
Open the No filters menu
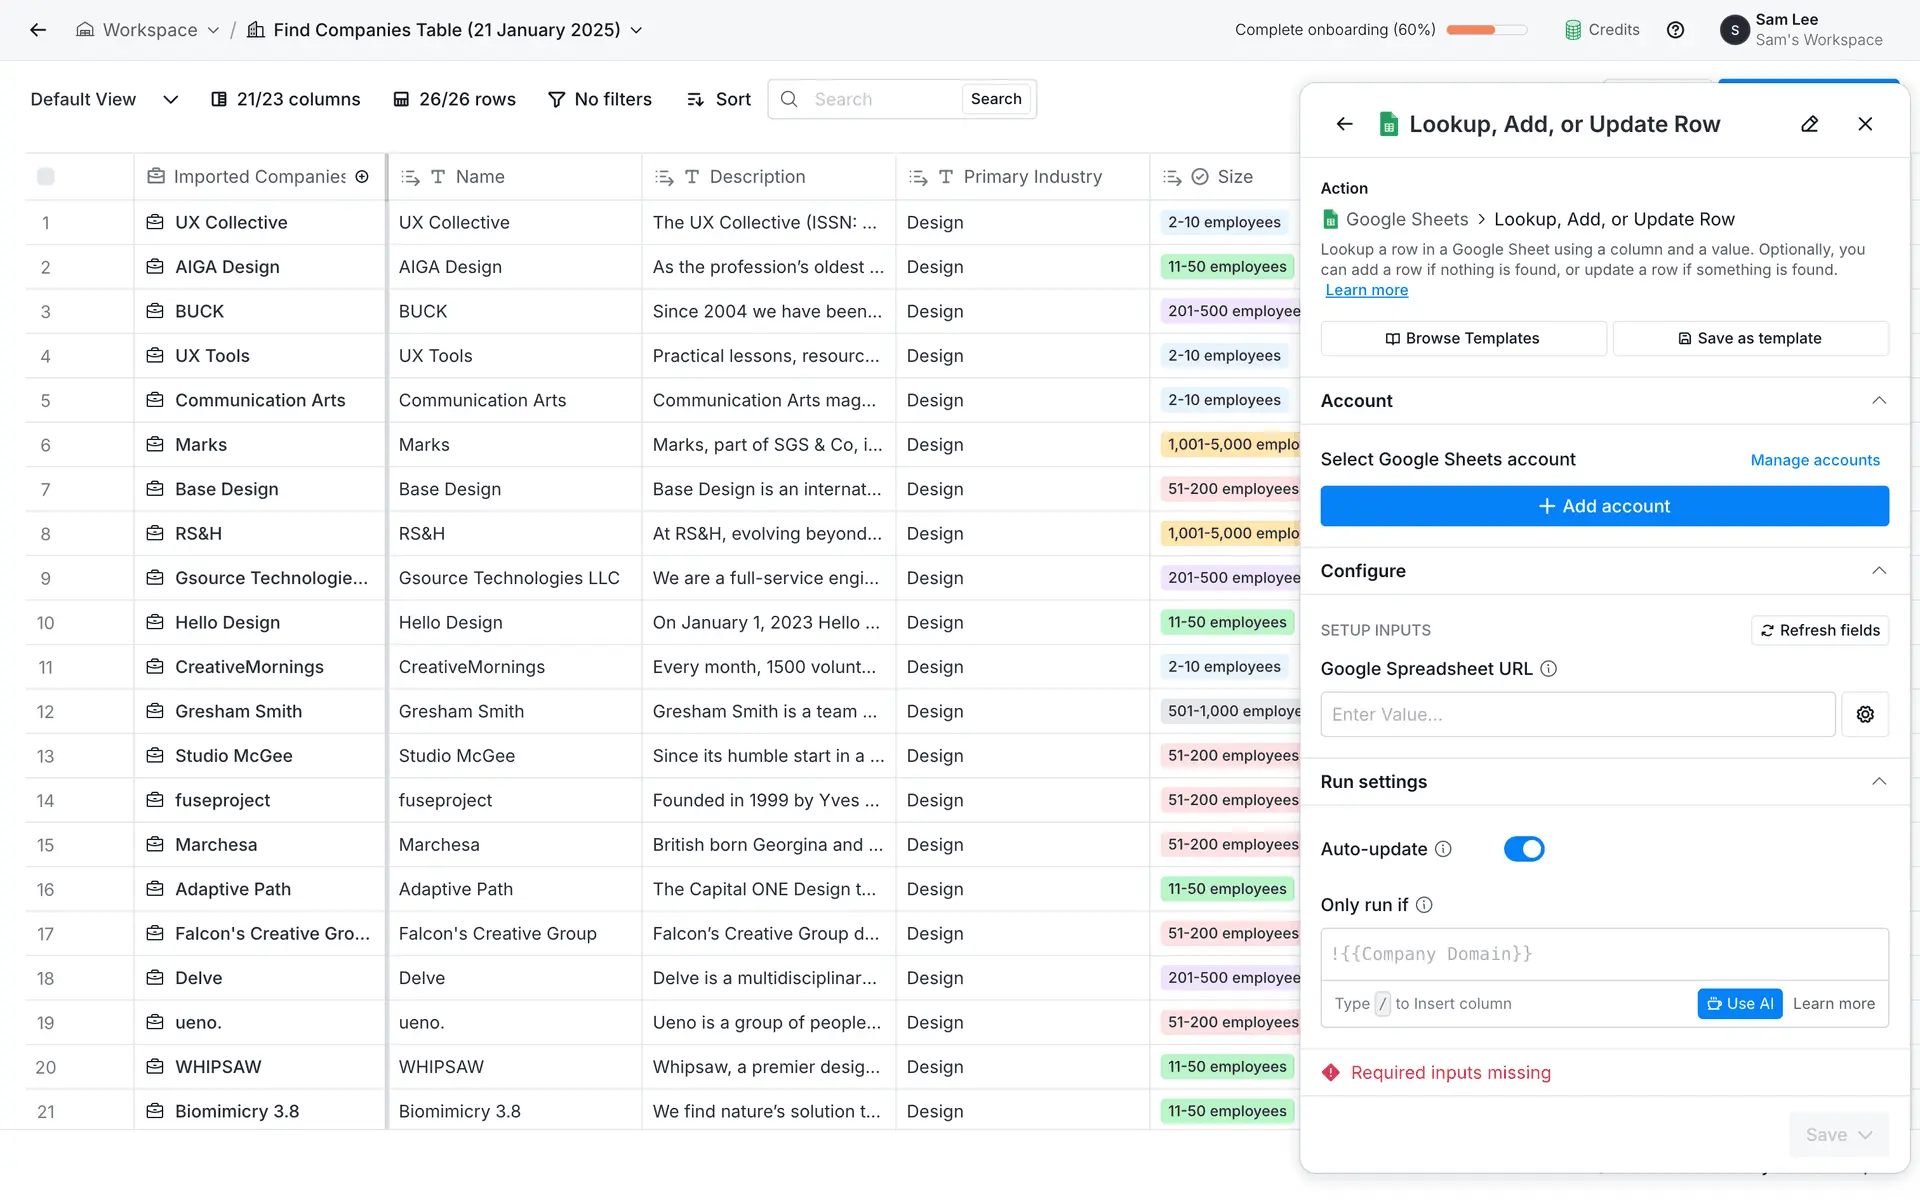(x=600, y=99)
